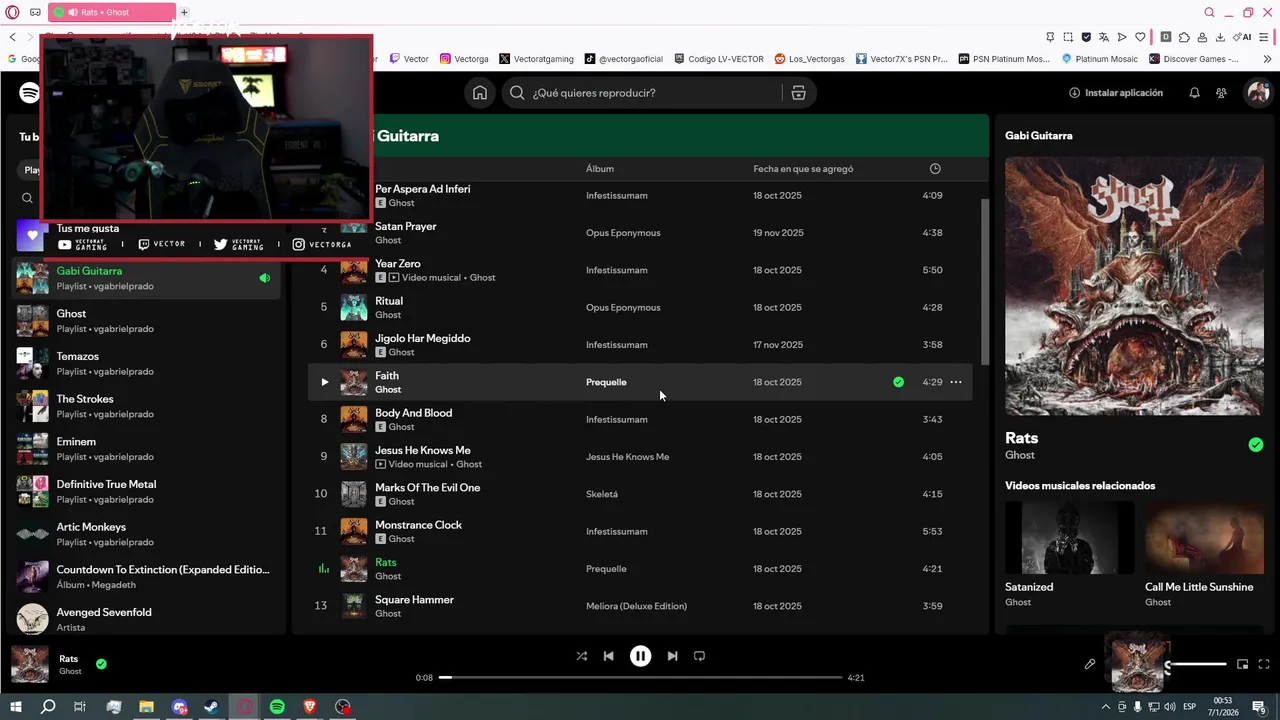Open Spotify from the Windows taskbar
1280x720 pixels.
(277, 707)
